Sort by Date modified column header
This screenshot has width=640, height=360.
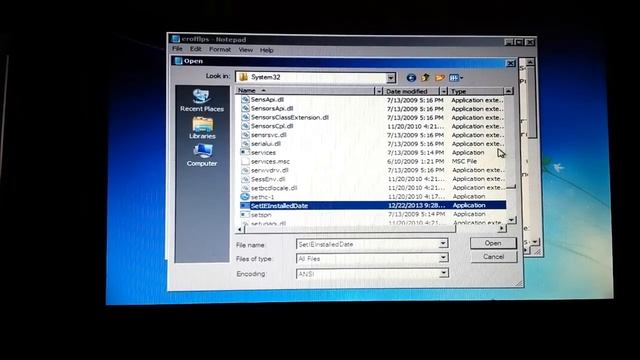tap(411, 91)
